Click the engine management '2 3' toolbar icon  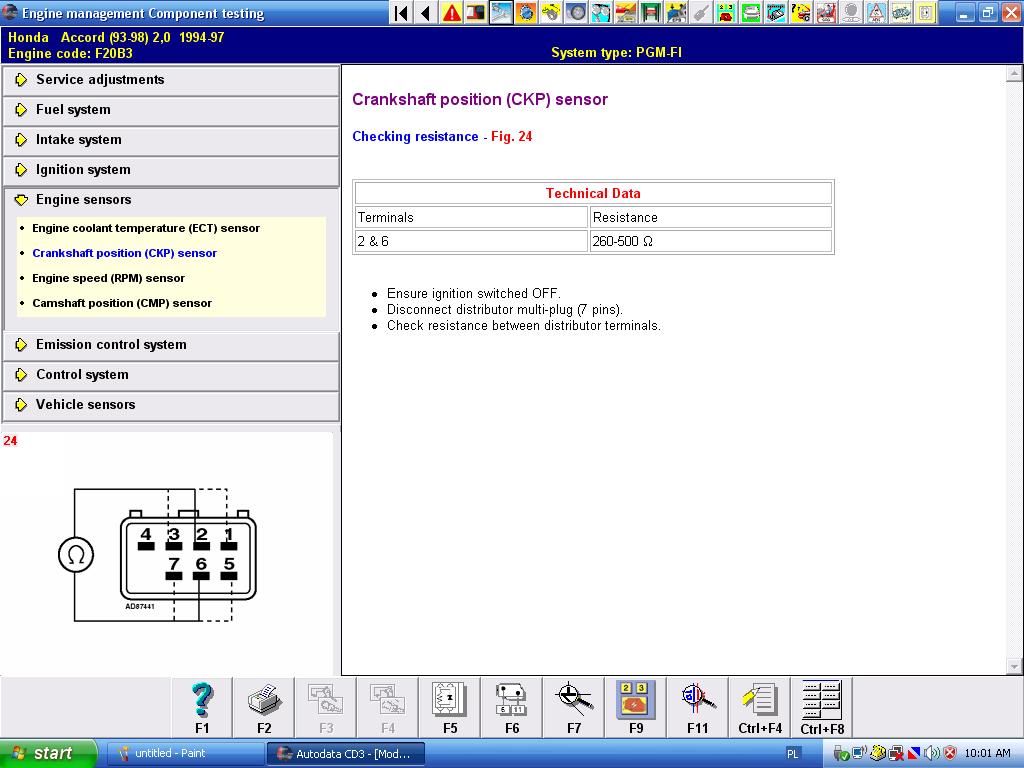point(724,12)
